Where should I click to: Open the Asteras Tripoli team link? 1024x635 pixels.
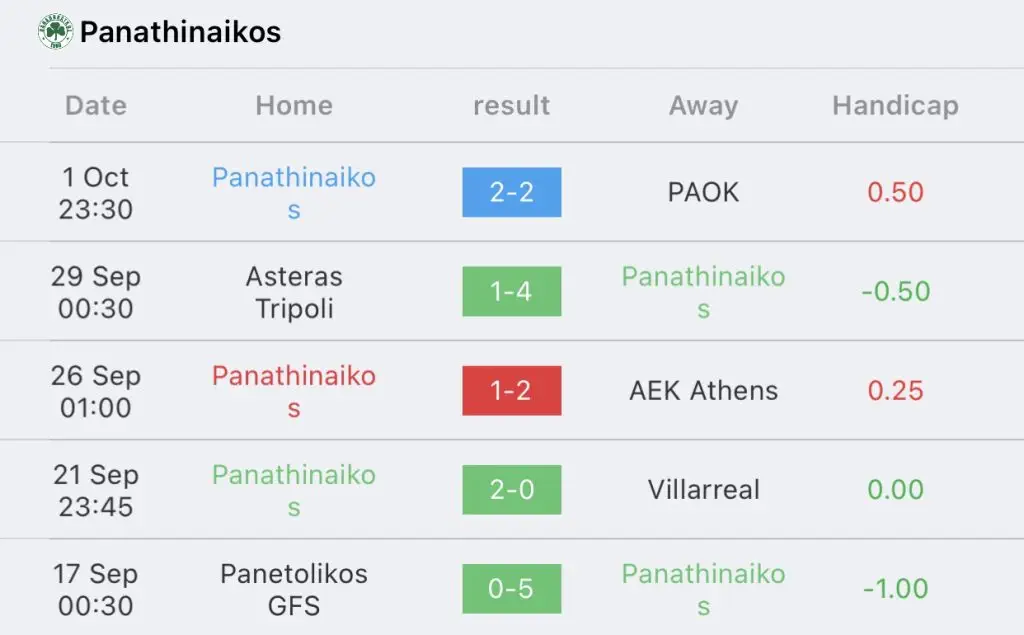(x=294, y=292)
